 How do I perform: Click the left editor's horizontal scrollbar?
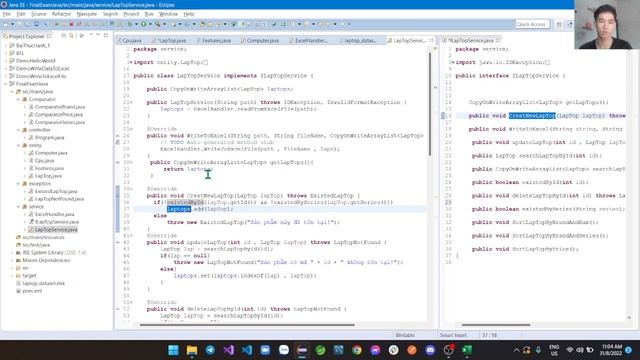[x=247, y=325]
